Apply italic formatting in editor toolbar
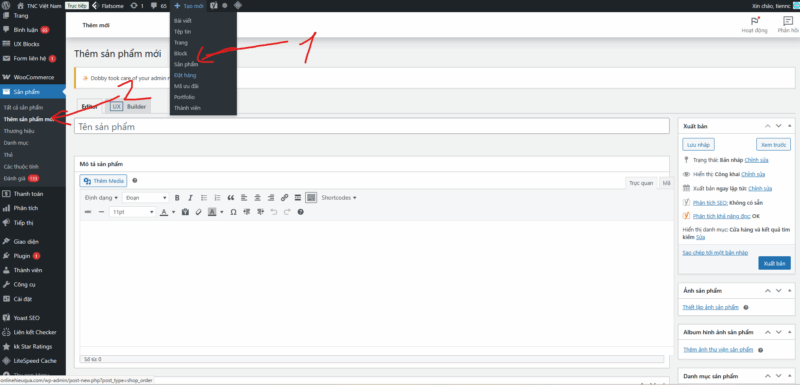Viewport: 800px width, 385px height. tap(190, 198)
